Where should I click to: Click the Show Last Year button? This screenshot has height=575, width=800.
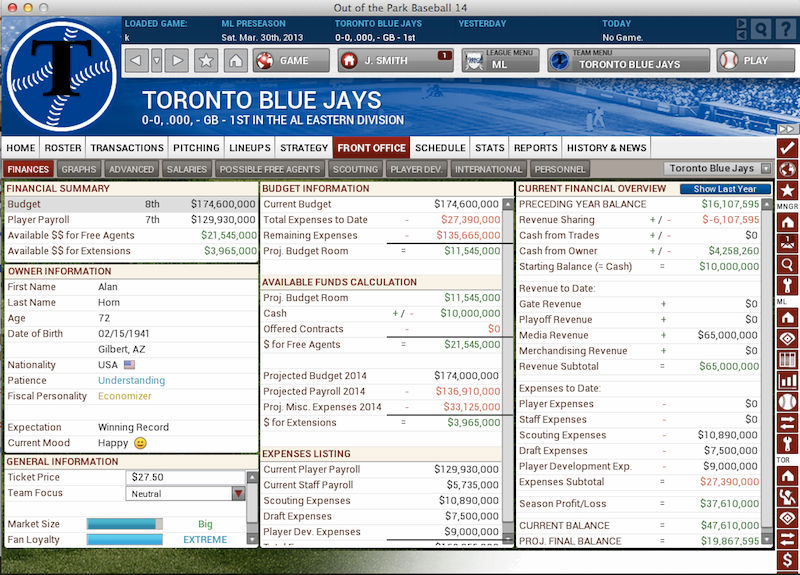(x=724, y=189)
